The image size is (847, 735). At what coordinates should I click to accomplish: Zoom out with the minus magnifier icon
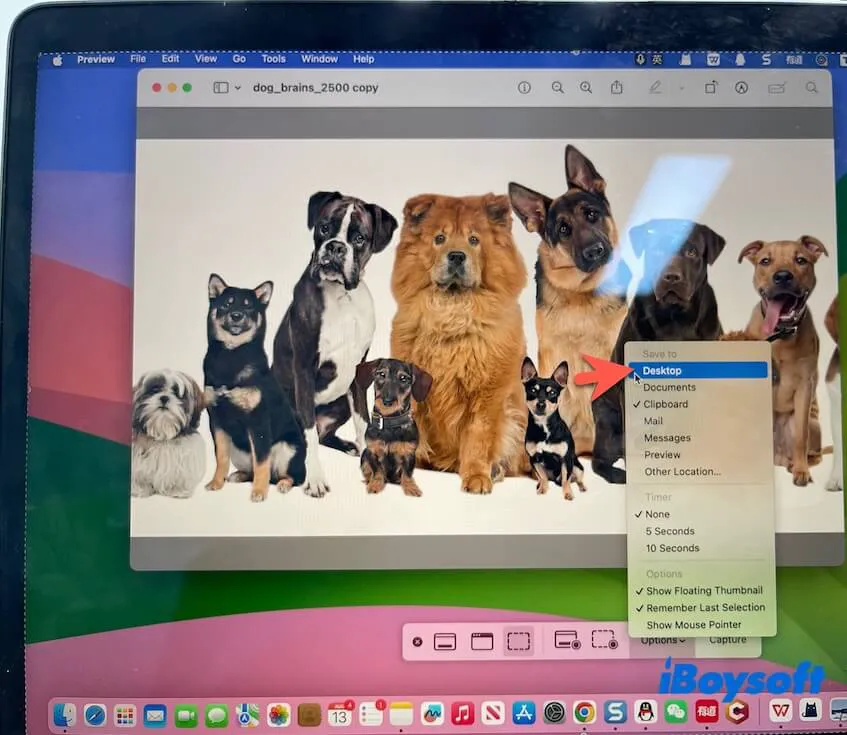(x=557, y=87)
